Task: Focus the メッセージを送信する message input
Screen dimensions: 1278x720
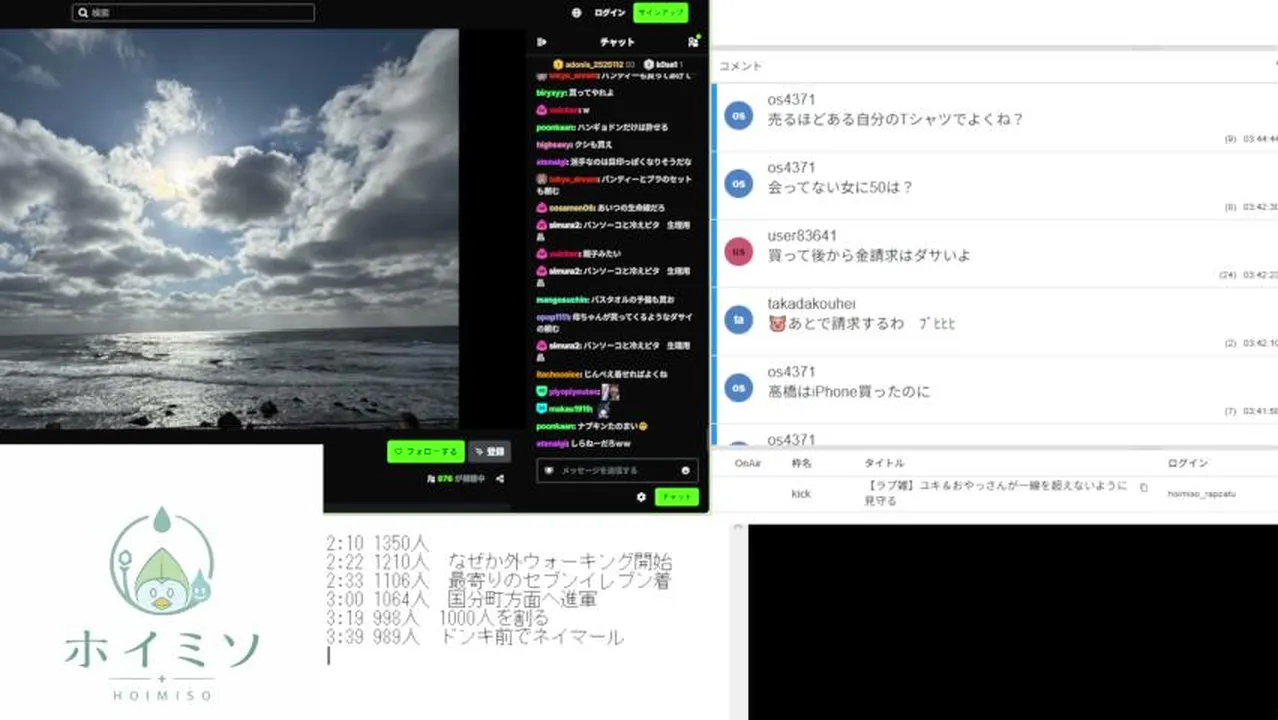Action: point(617,470)
